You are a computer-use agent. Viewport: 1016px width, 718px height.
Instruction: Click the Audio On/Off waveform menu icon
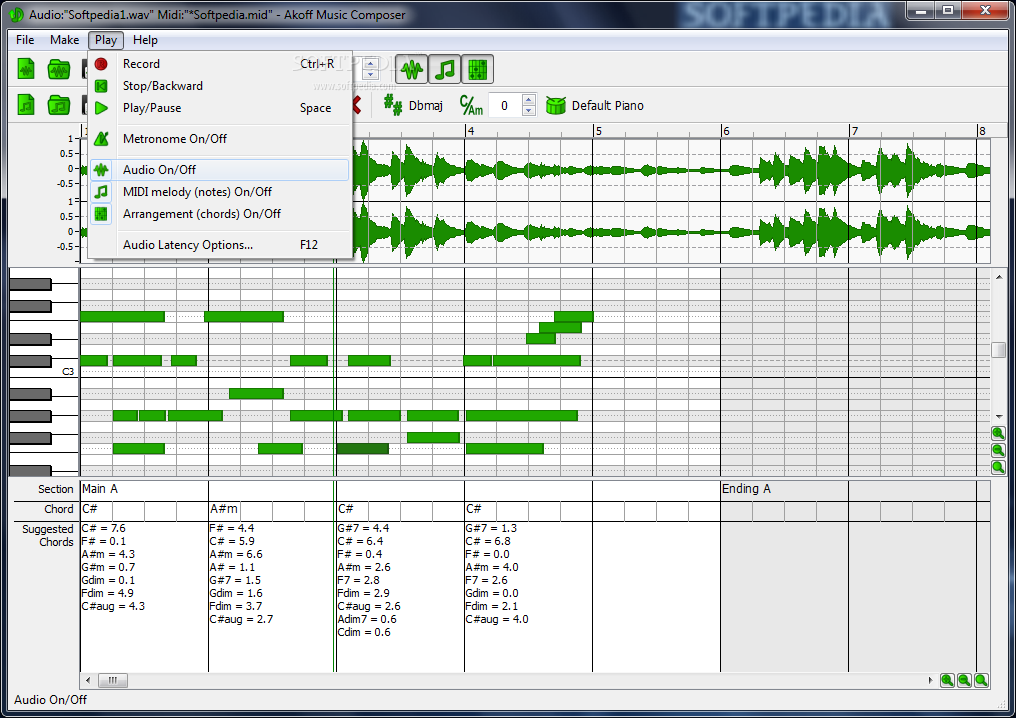pyautogui.click(x=101, y=170)
